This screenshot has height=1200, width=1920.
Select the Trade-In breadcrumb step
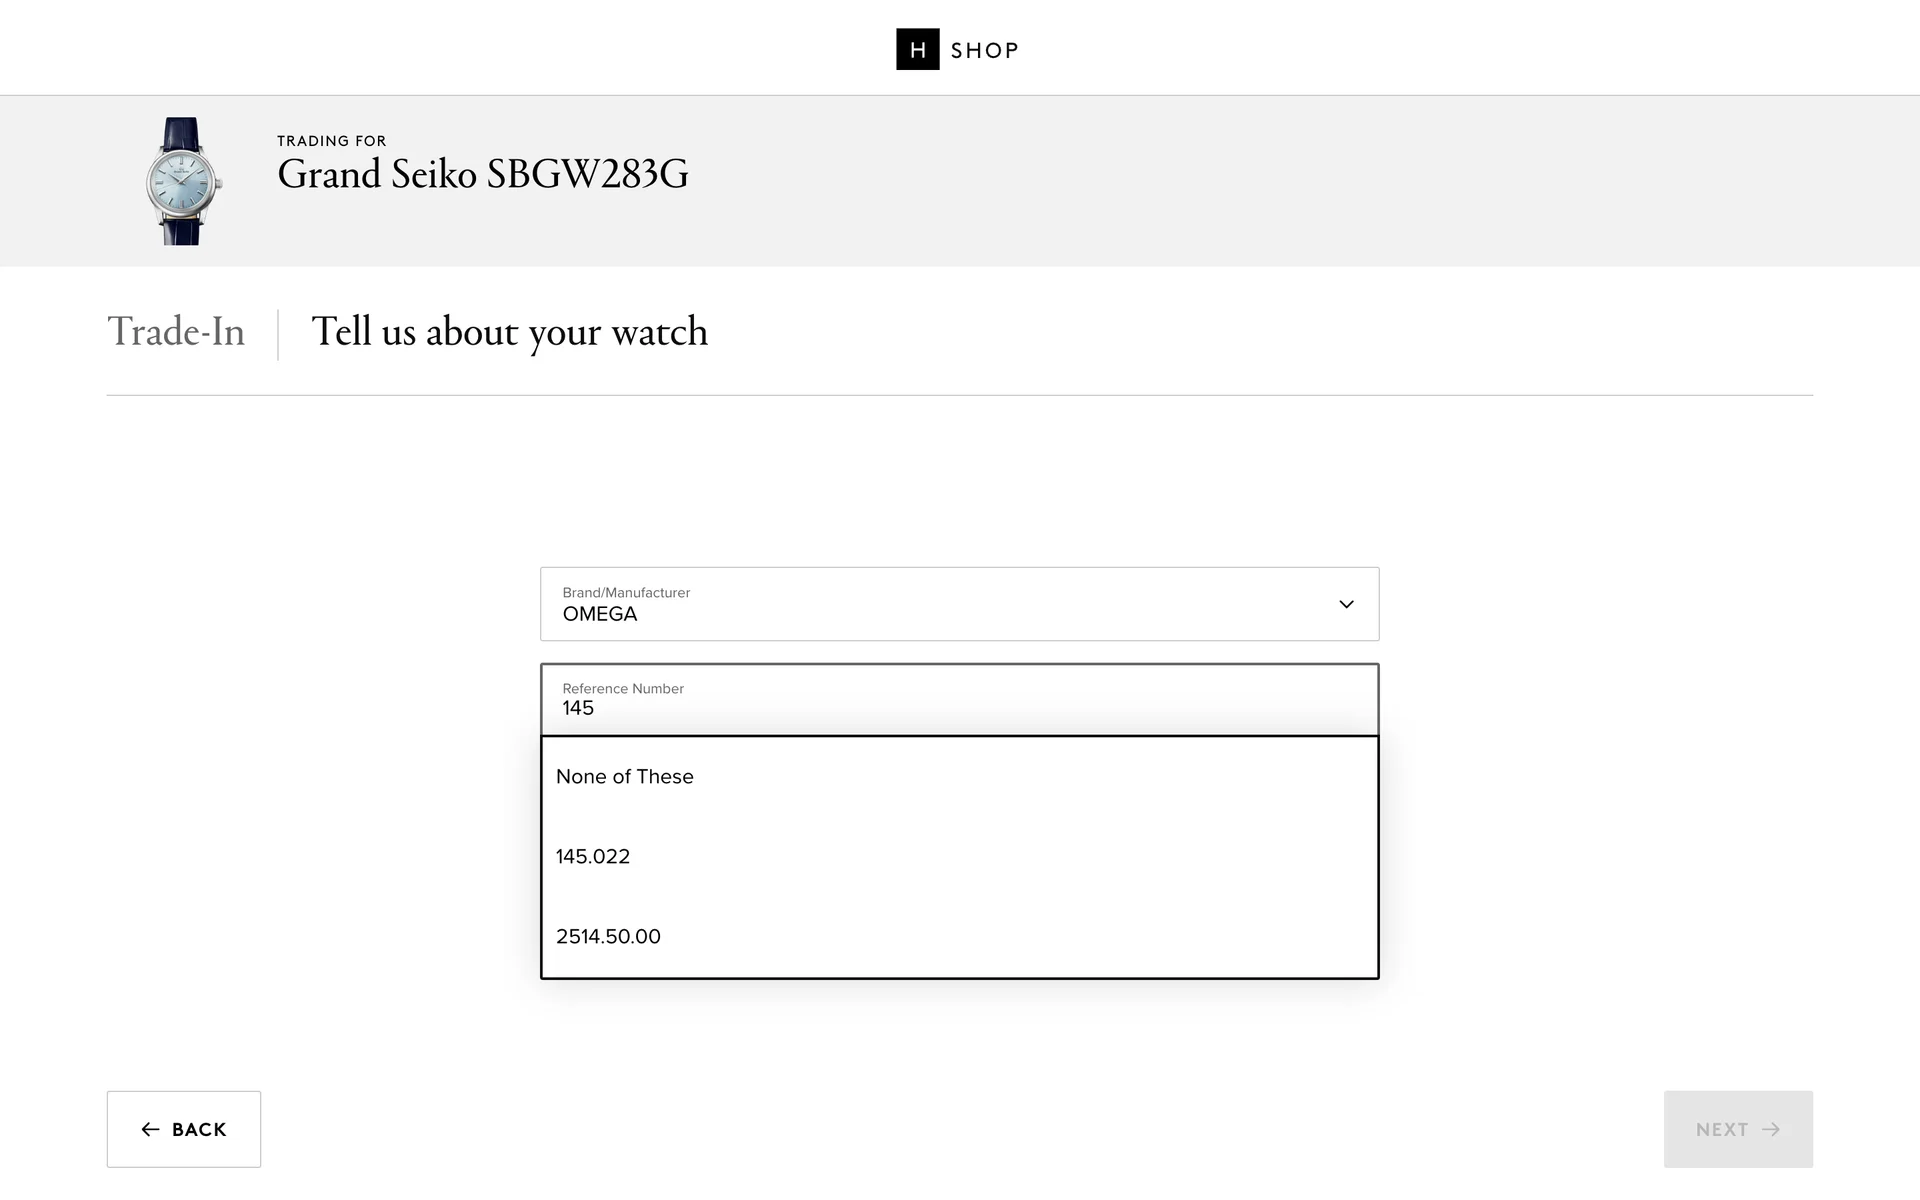(176, 332)
